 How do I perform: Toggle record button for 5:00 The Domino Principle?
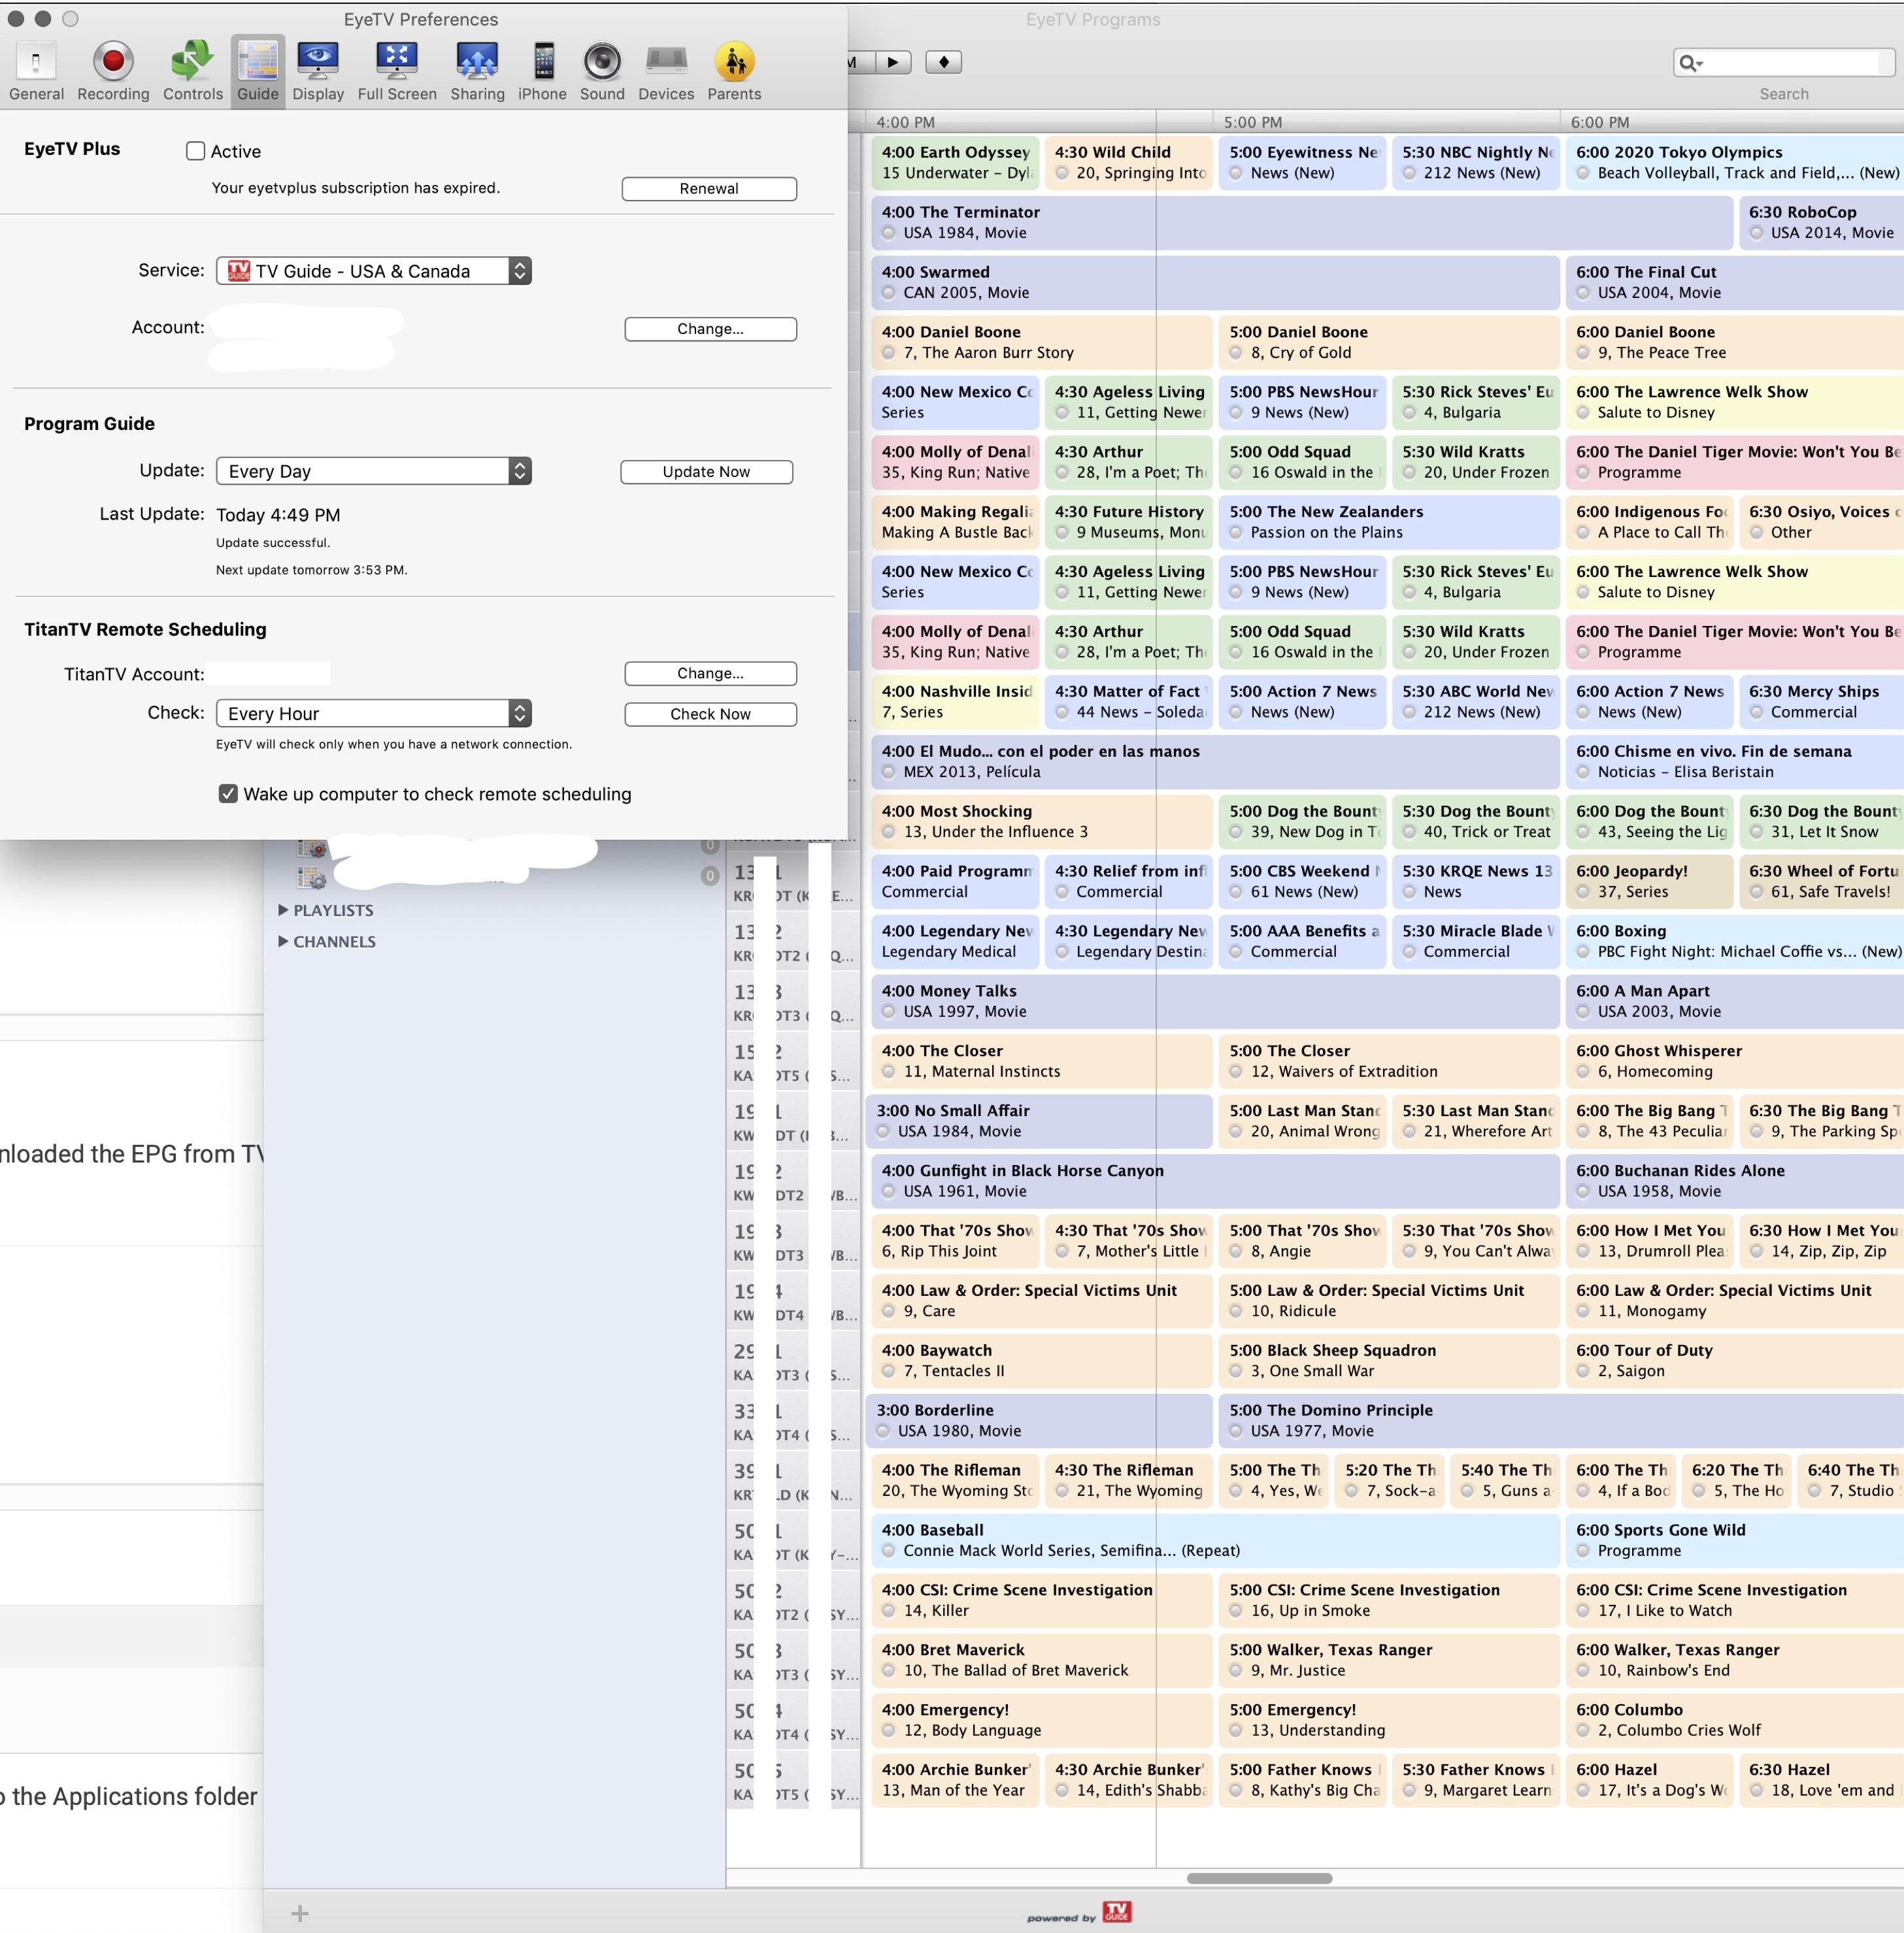click(x=1236, y=1431)
